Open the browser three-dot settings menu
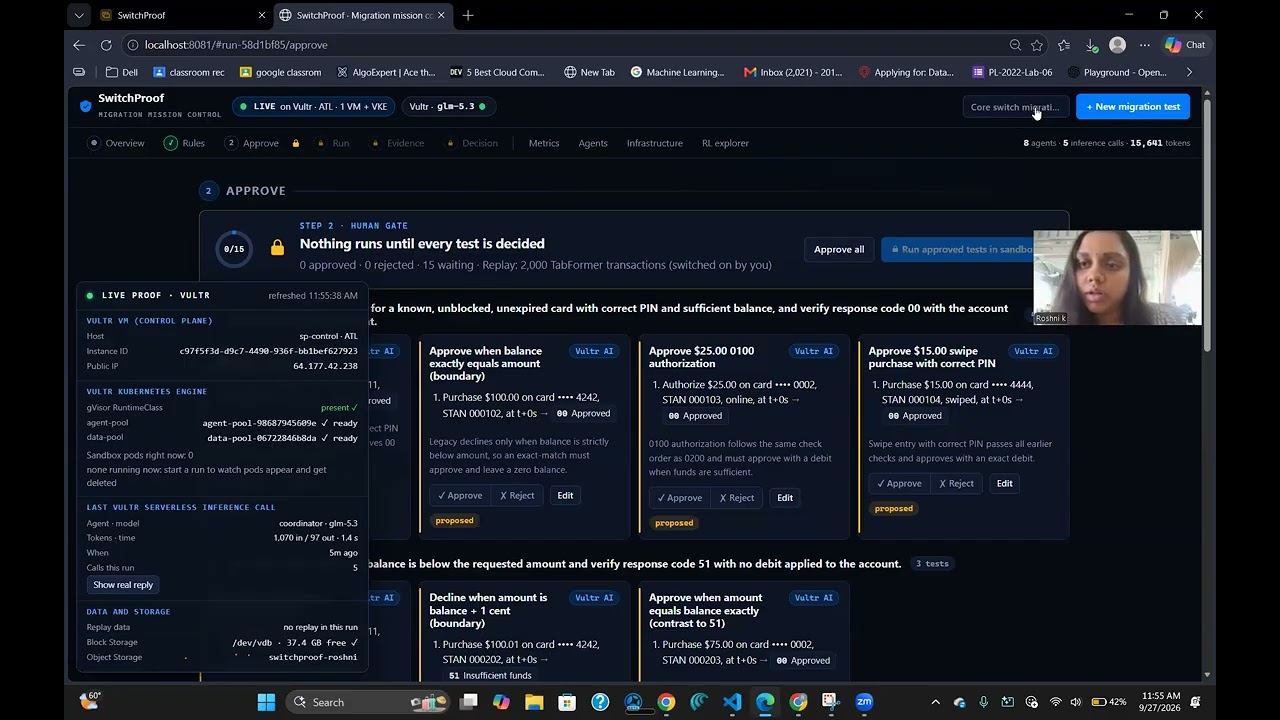The width and height of the screenshot is (1280, 720). click(x=1145, y=45)
